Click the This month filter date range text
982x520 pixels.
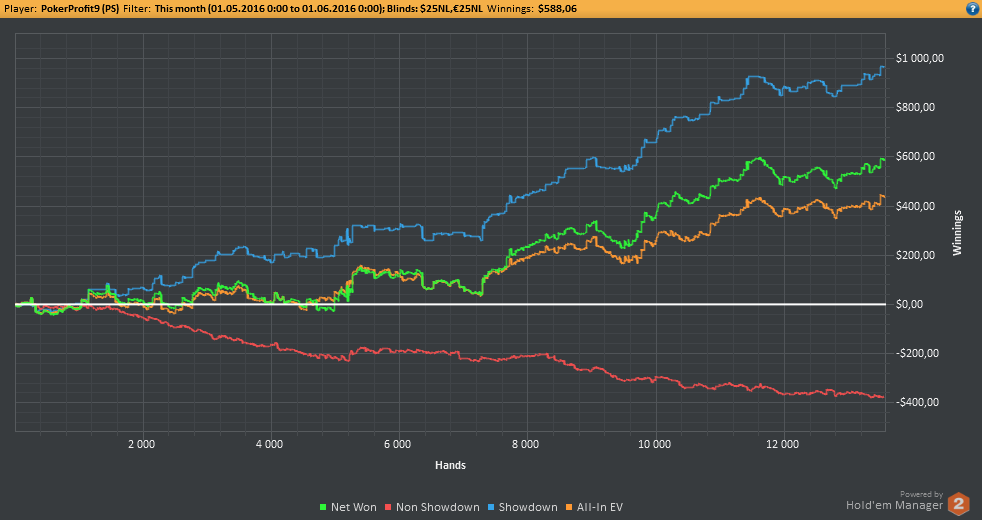point(269,9)
